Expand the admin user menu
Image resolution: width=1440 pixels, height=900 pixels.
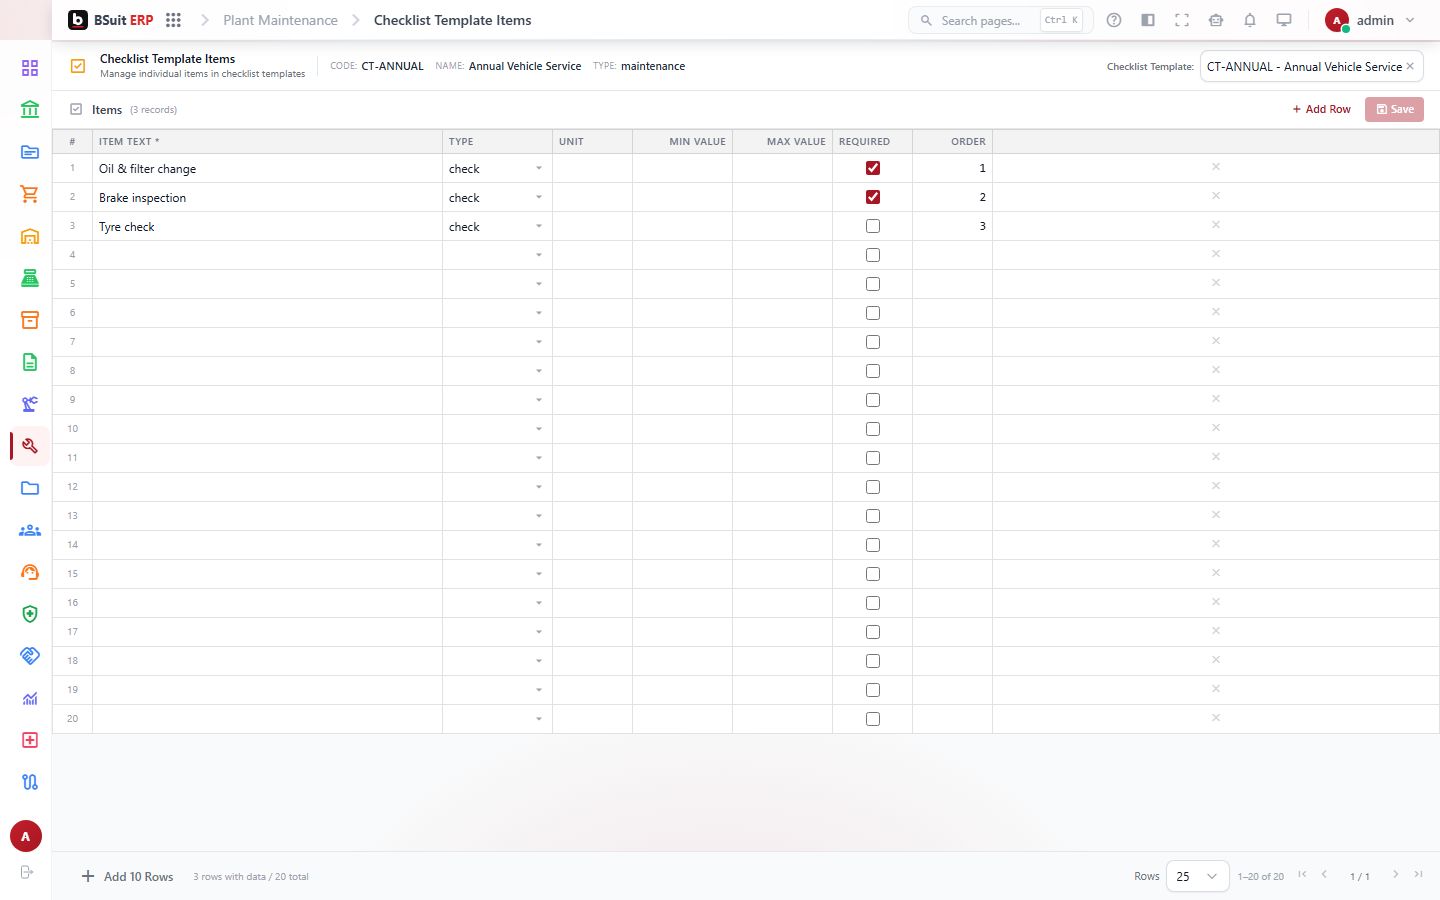click(1370, 20)
